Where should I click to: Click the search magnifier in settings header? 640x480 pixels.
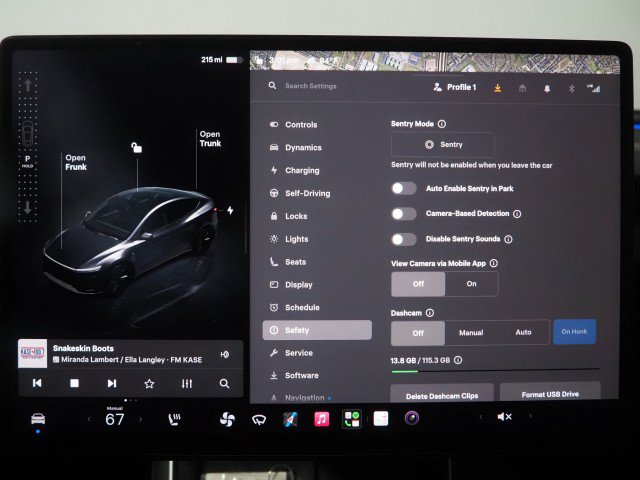pyautogui.click(x=272, y=86)
